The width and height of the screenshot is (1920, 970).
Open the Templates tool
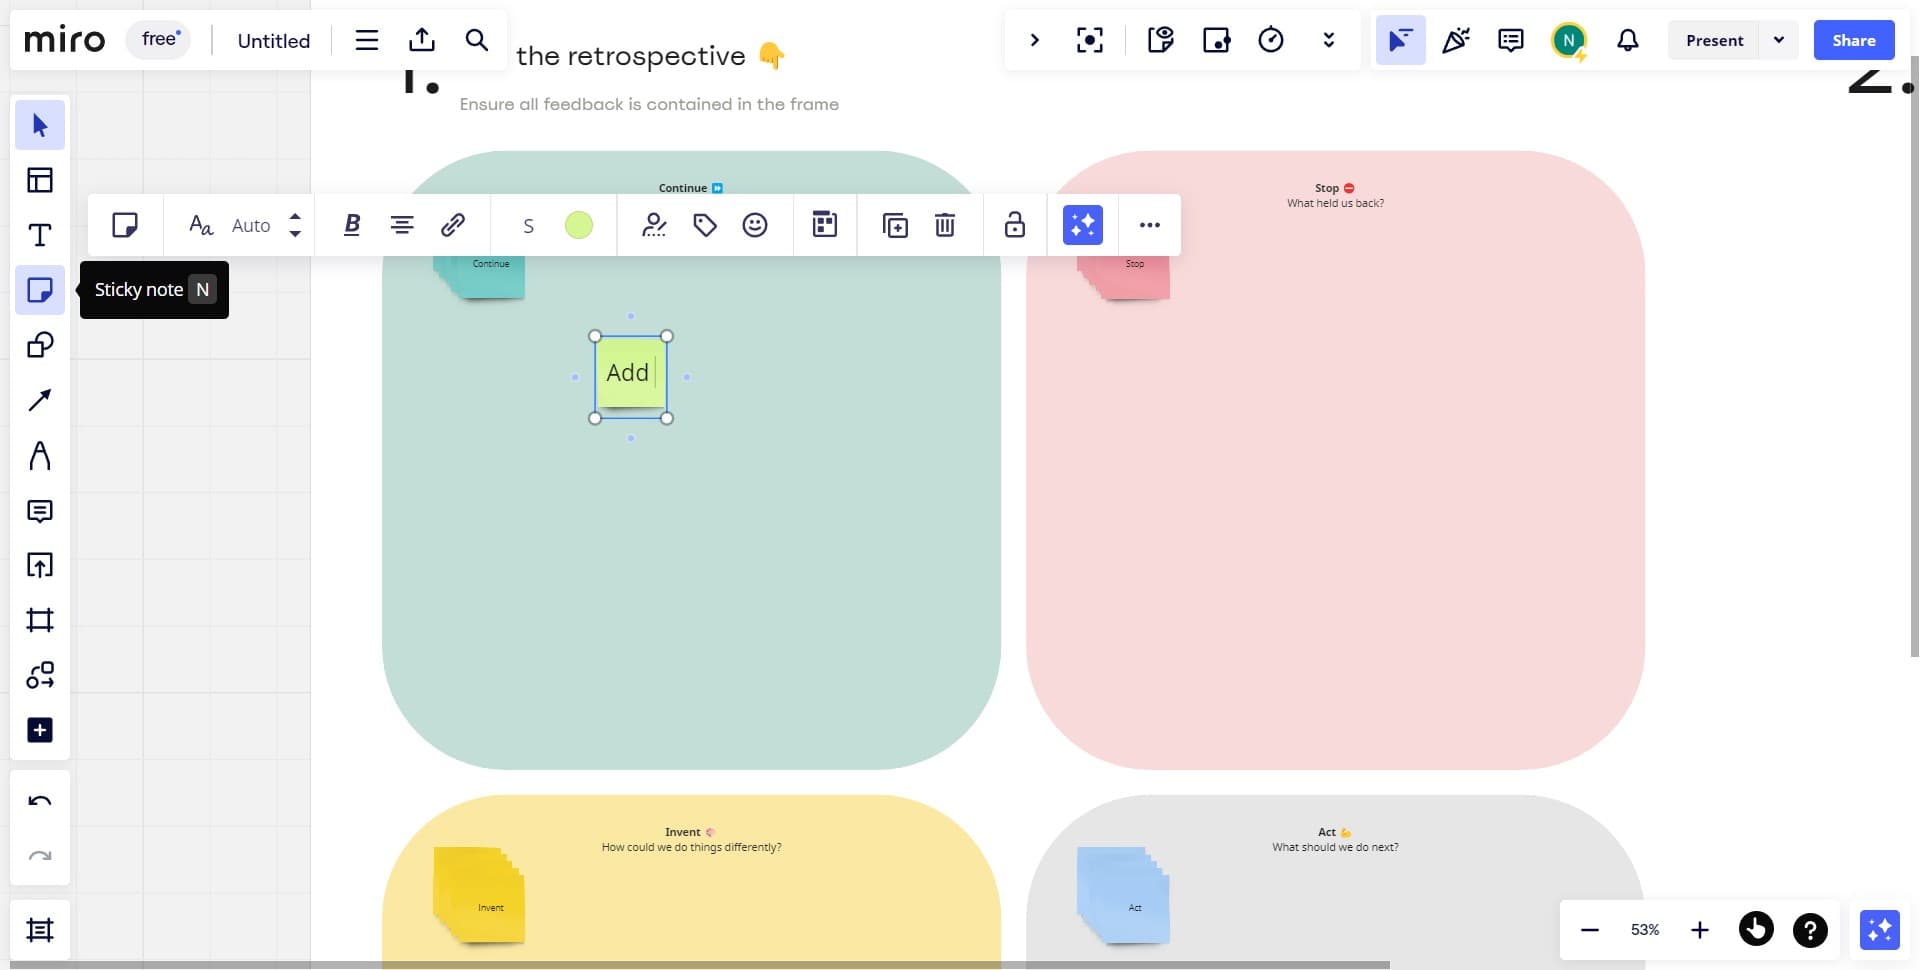(x=40, y=180)
